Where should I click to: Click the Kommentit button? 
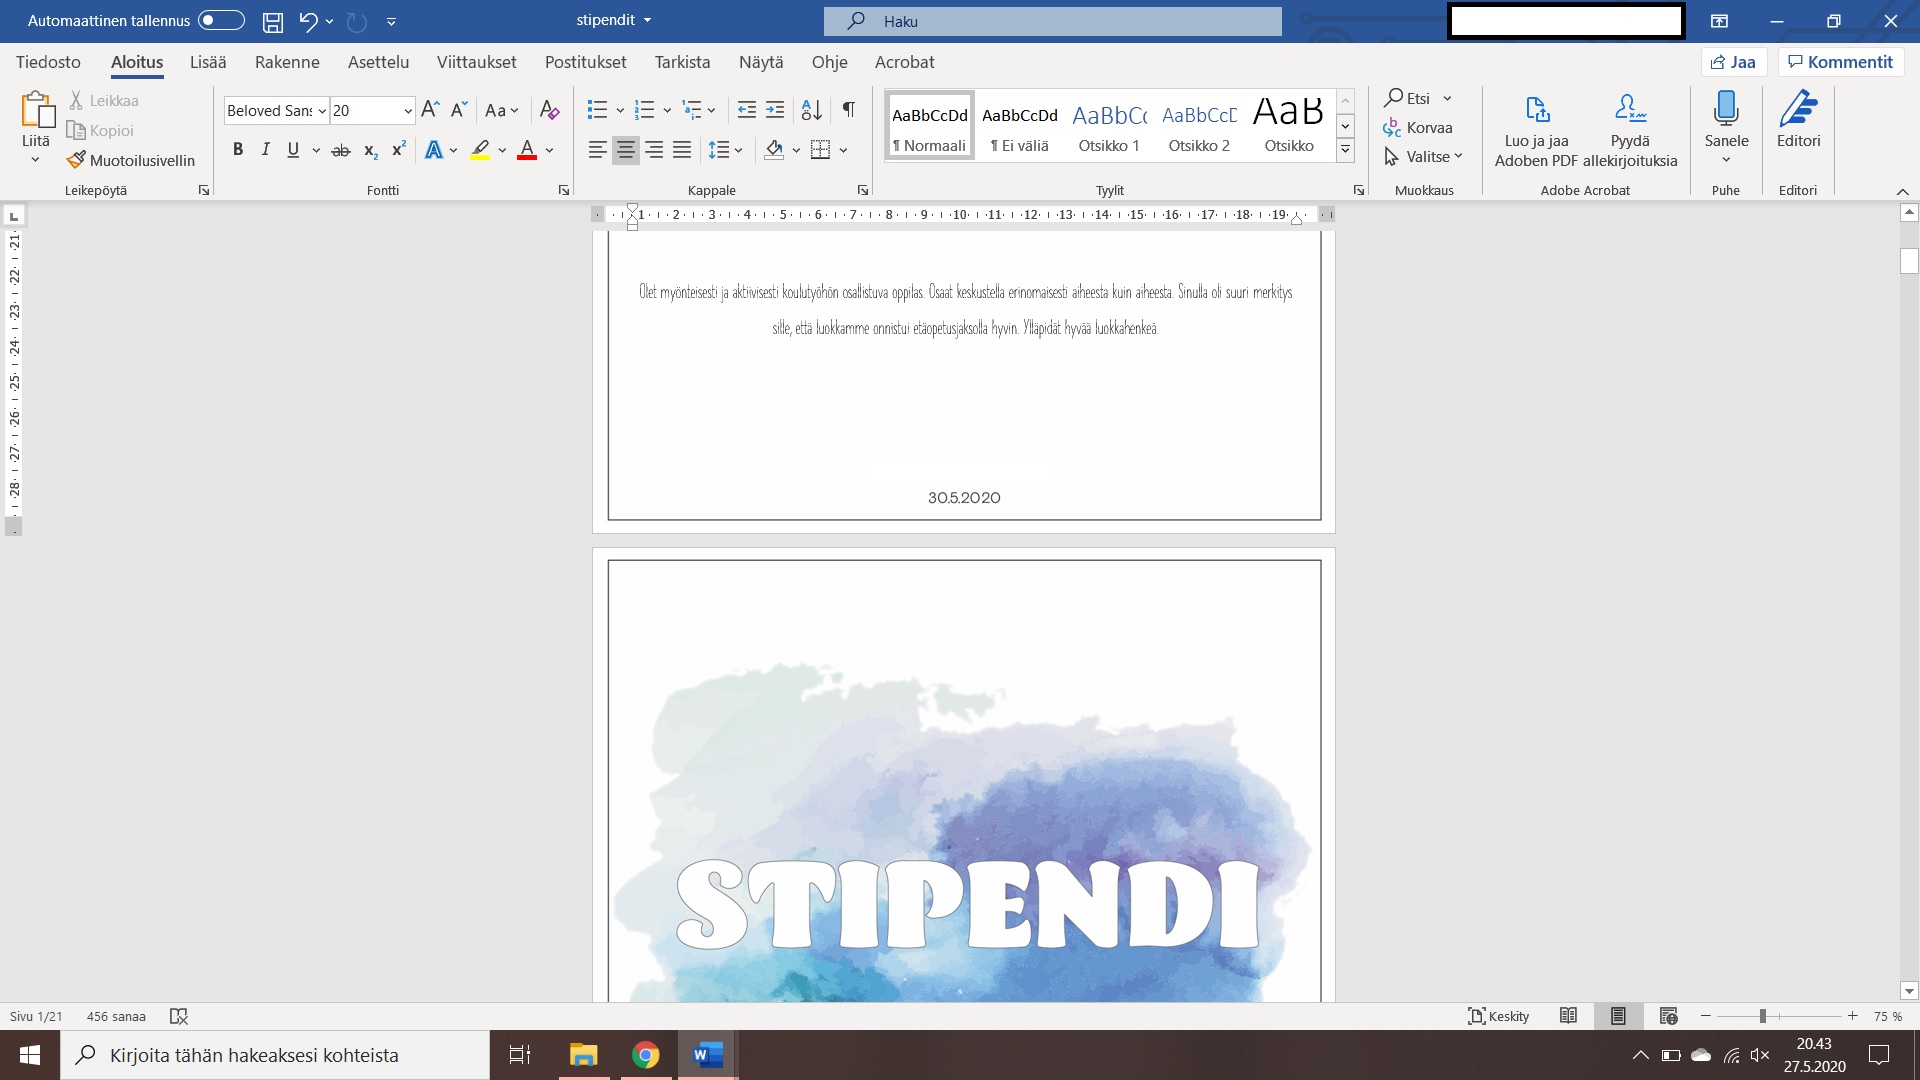[x=1841, y=62]
